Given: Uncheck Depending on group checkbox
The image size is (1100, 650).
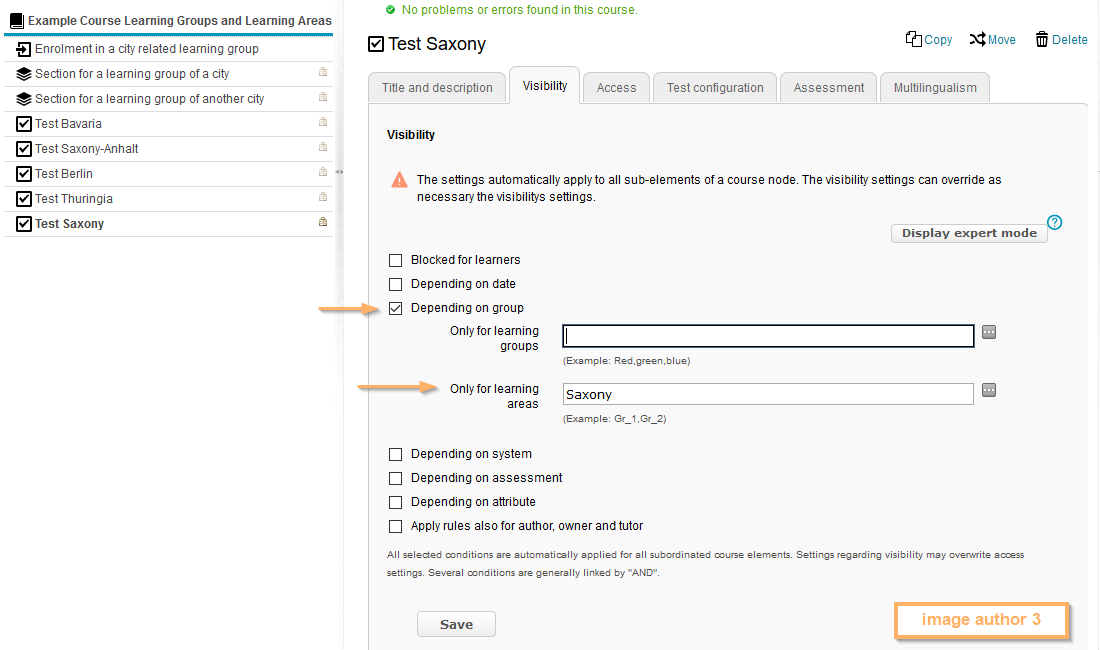Looking at the screenshot, I should coord(396,308).
